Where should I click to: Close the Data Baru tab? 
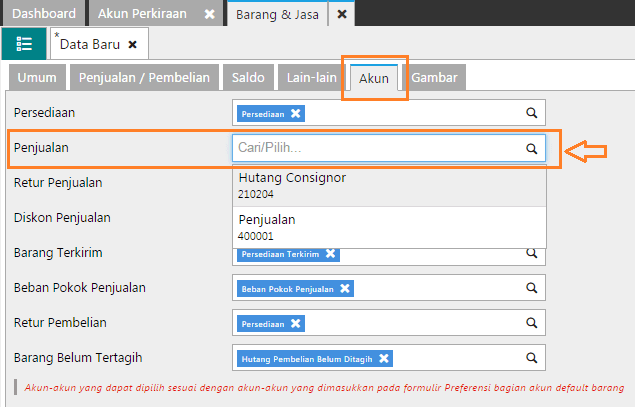(x=132, y=45)
